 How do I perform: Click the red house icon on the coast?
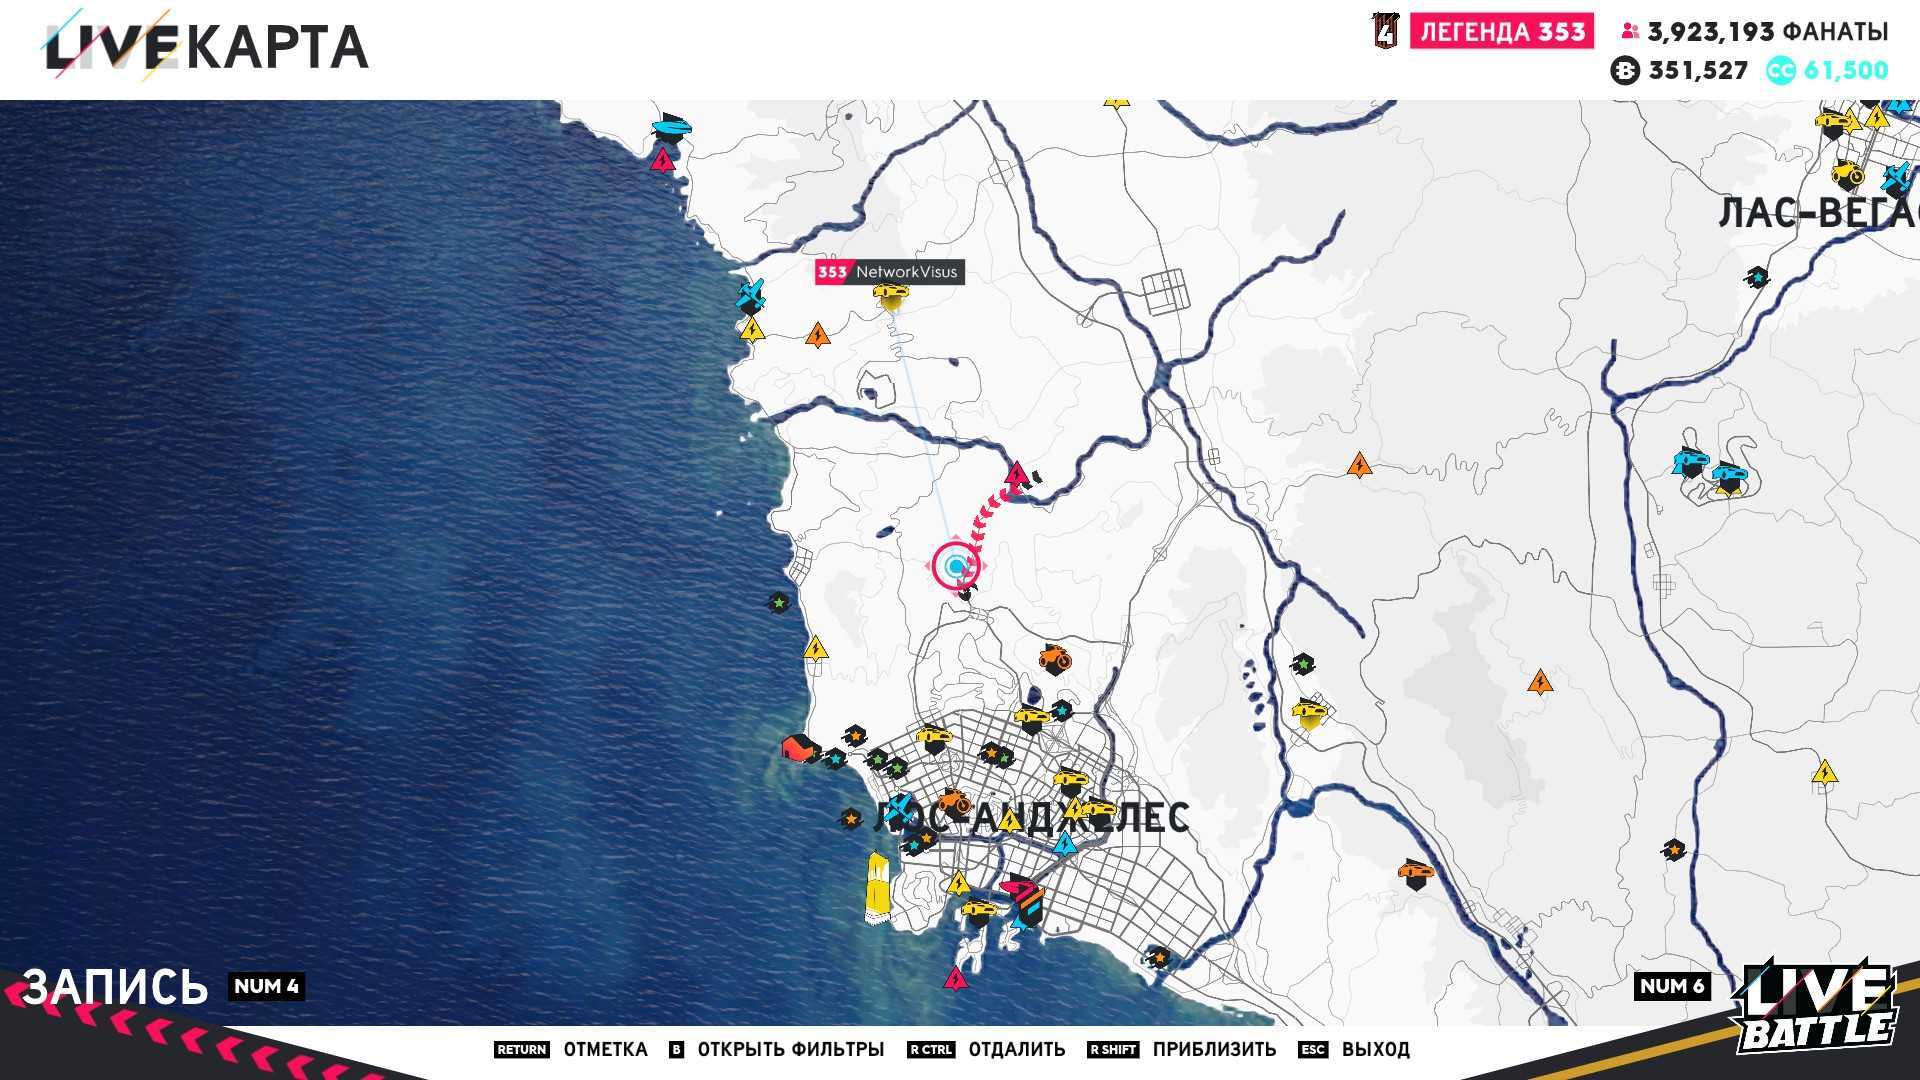click(798, 748)
